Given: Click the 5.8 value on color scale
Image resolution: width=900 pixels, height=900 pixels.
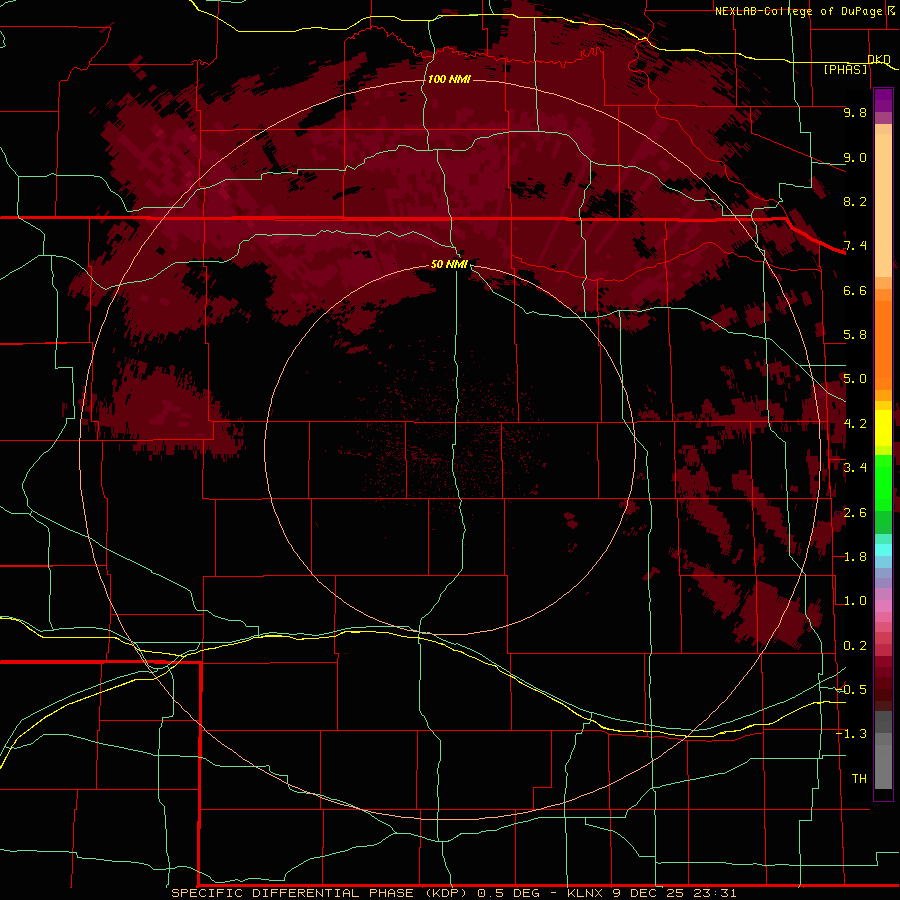Looking at the screenshot, I should (x=855, y=335).
